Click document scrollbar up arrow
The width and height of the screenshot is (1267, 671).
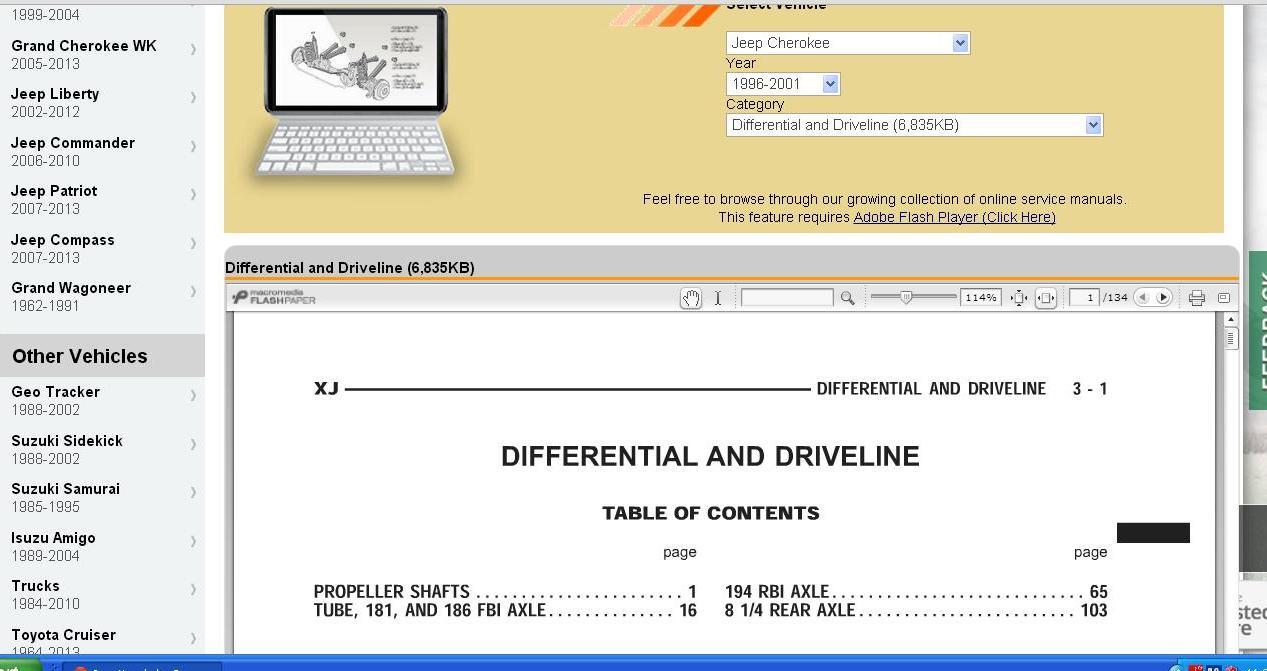click(1230, 319)
